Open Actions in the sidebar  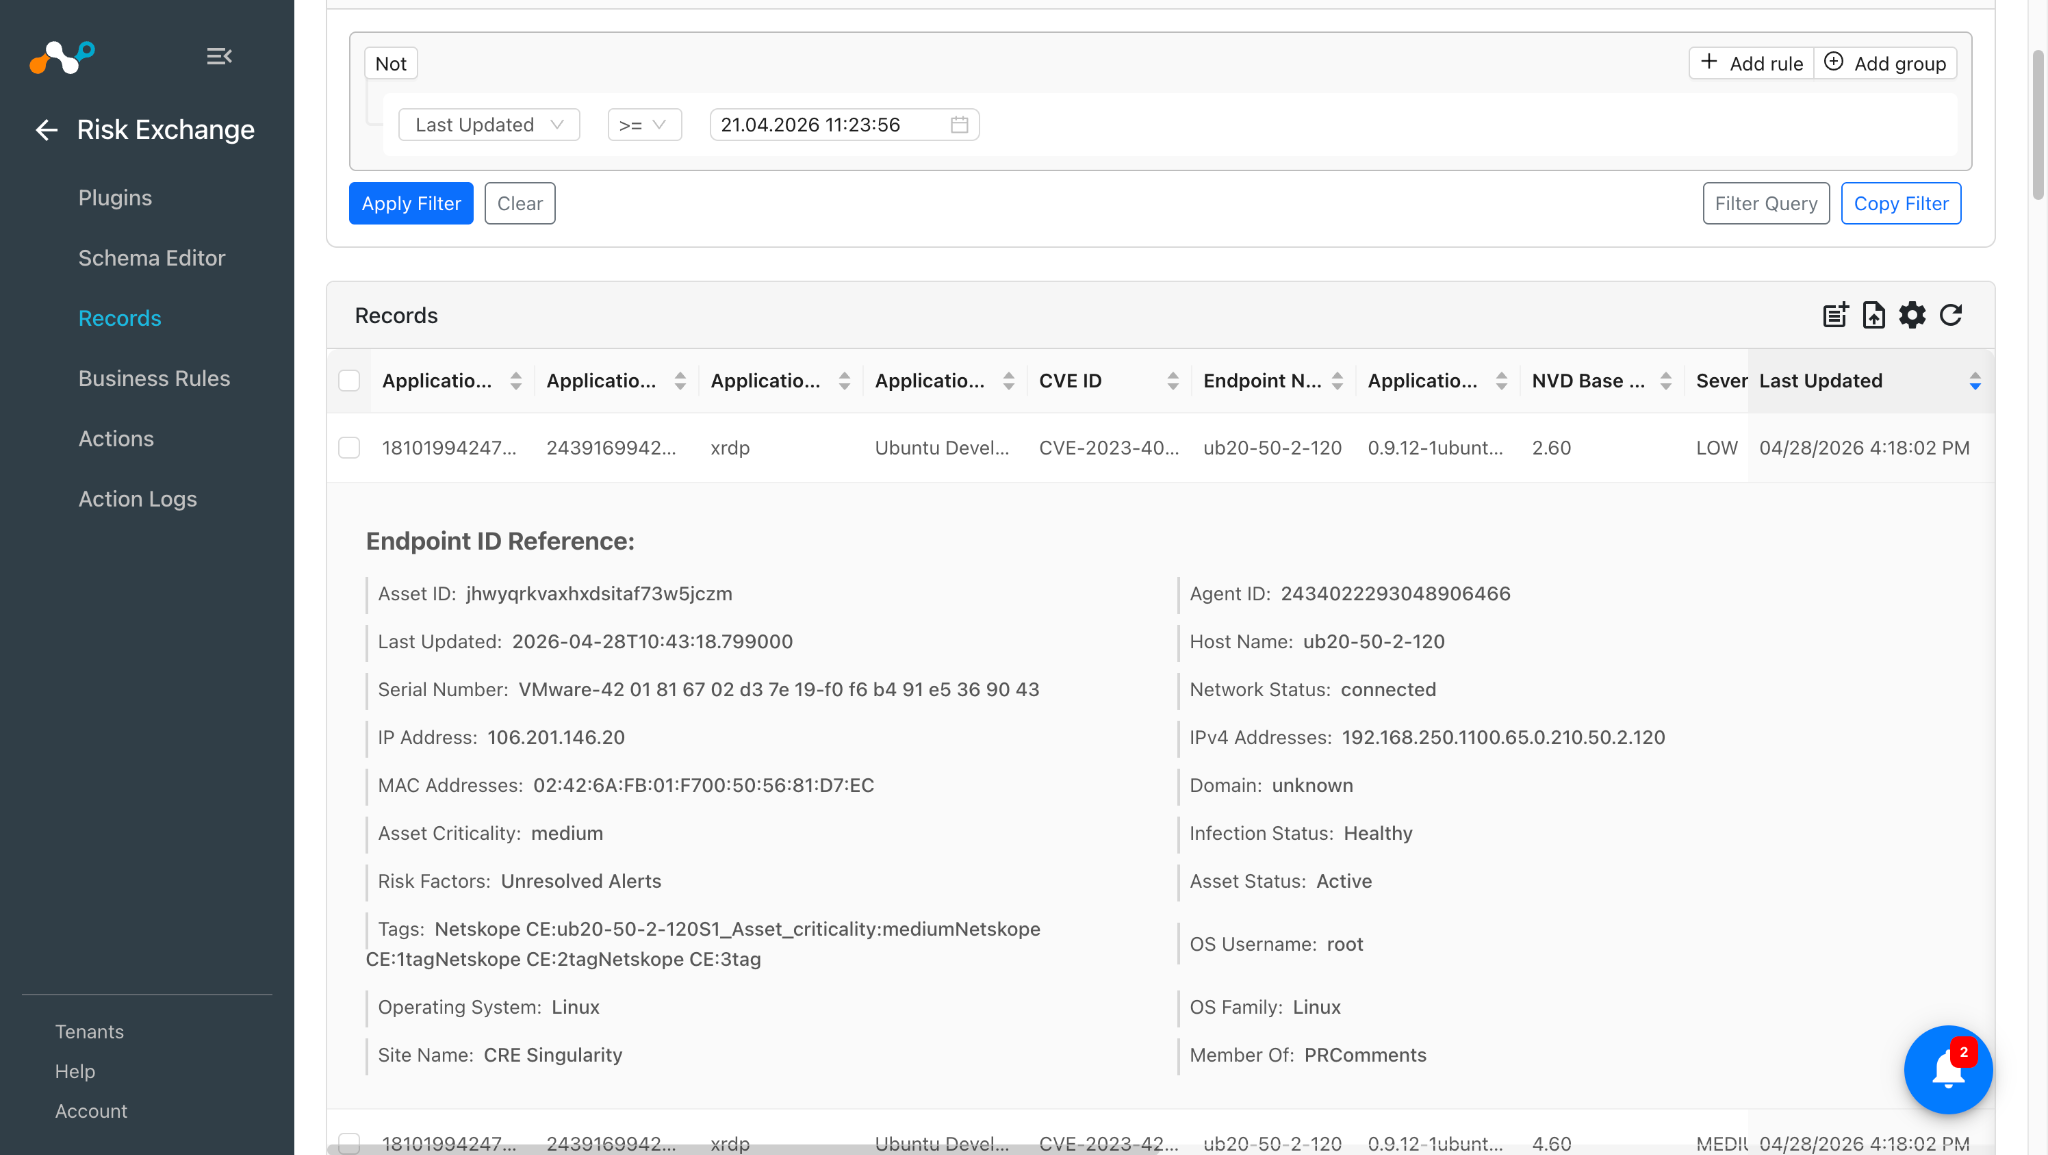116,438
